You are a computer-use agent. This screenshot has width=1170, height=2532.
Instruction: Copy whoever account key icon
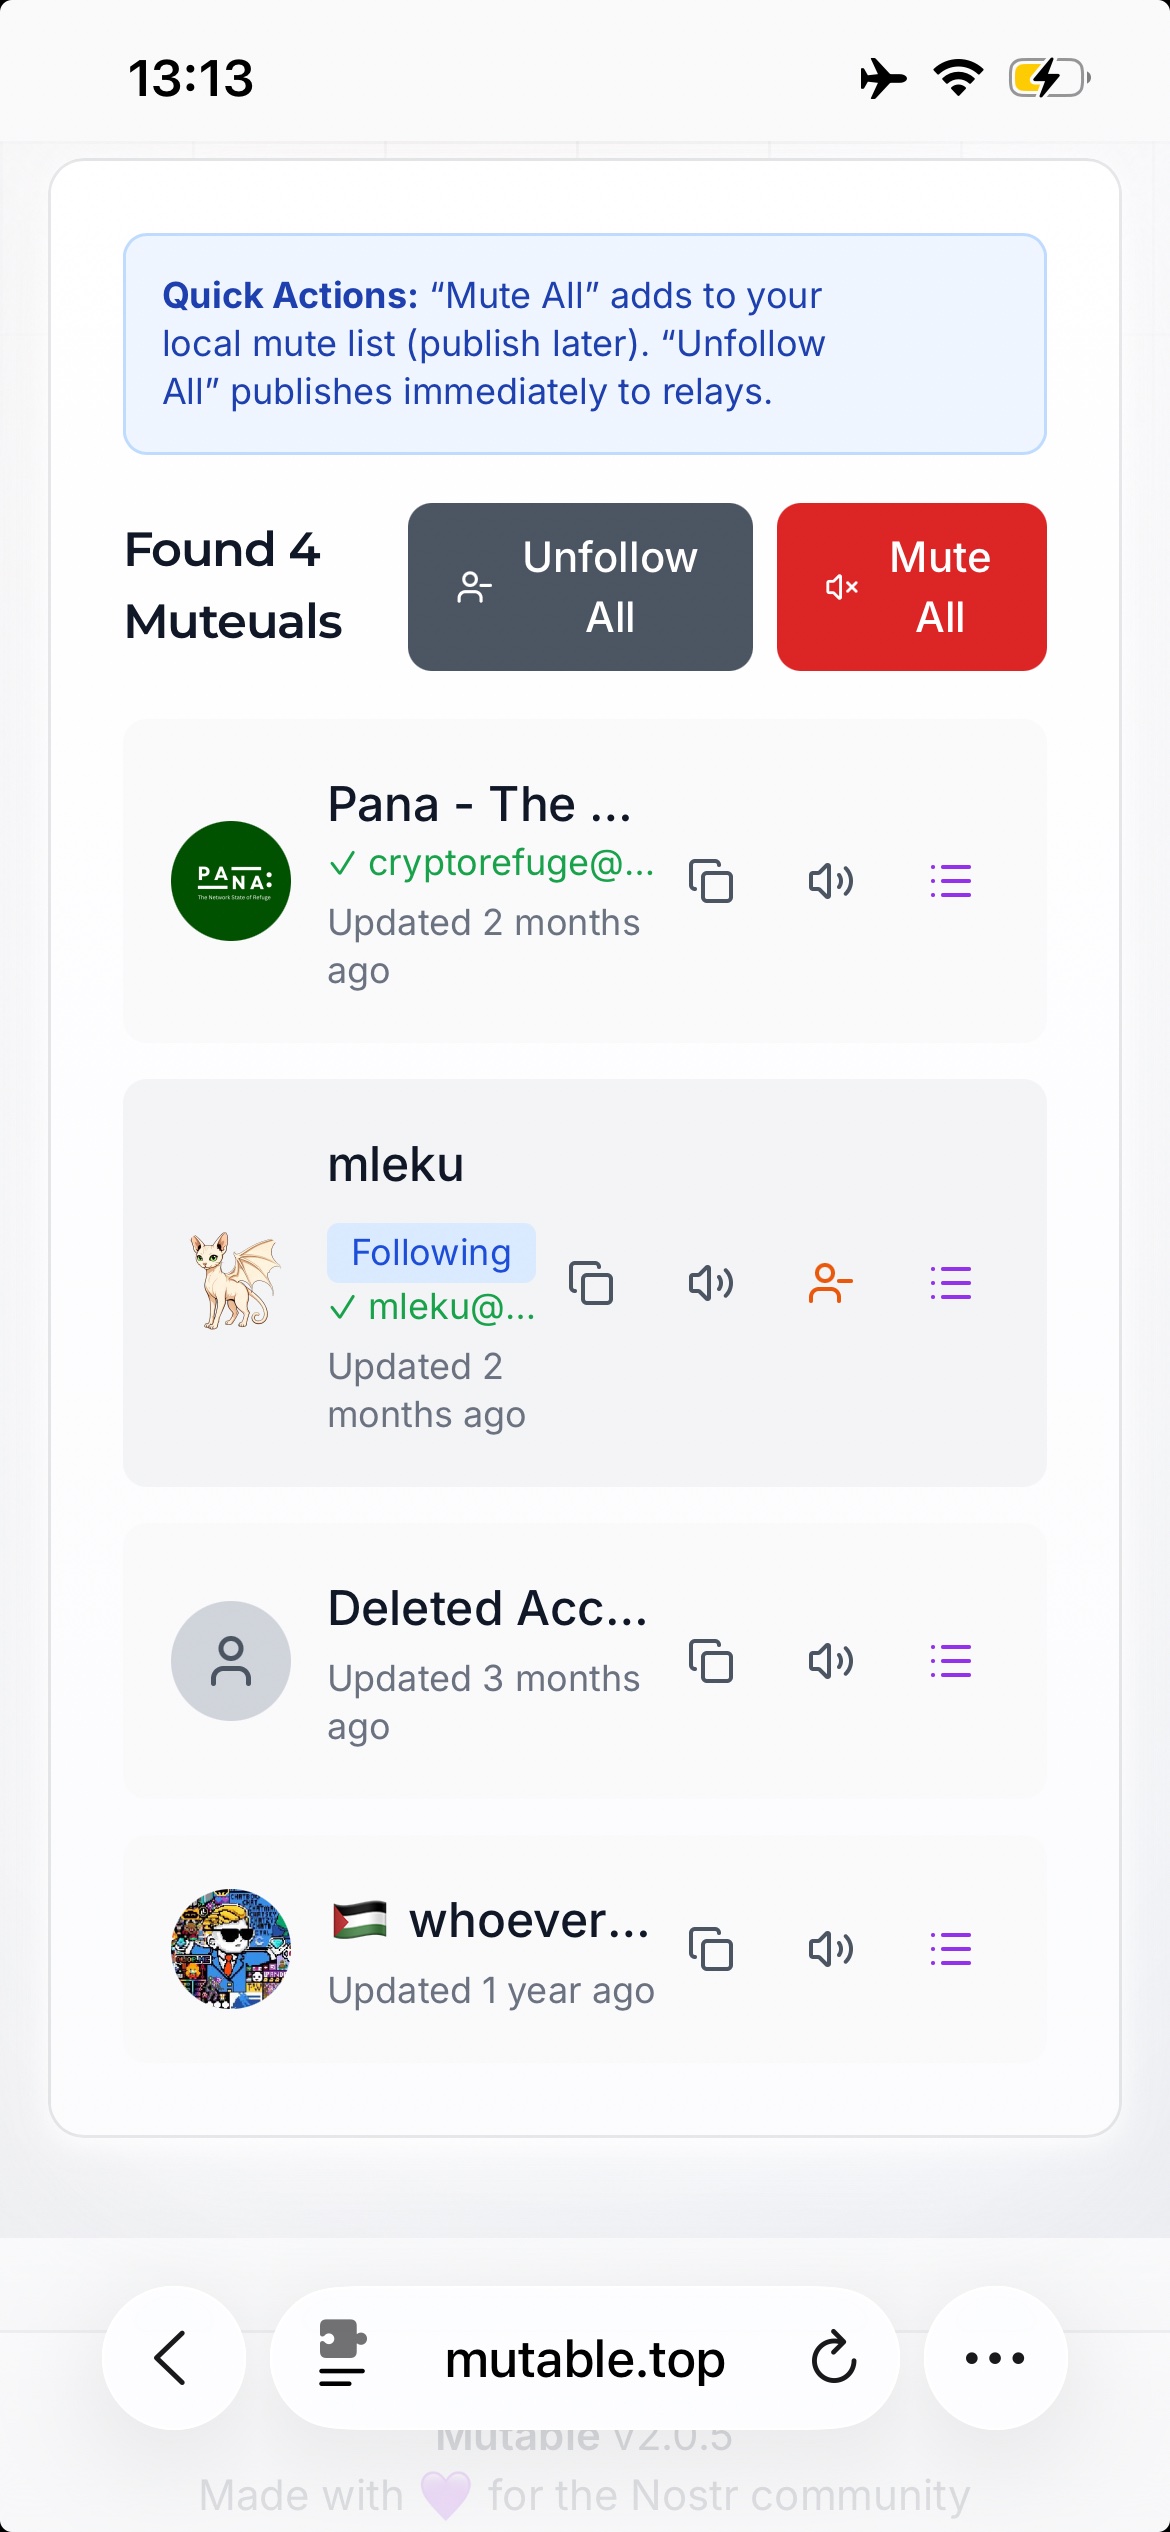click(x=711, y=1949)
